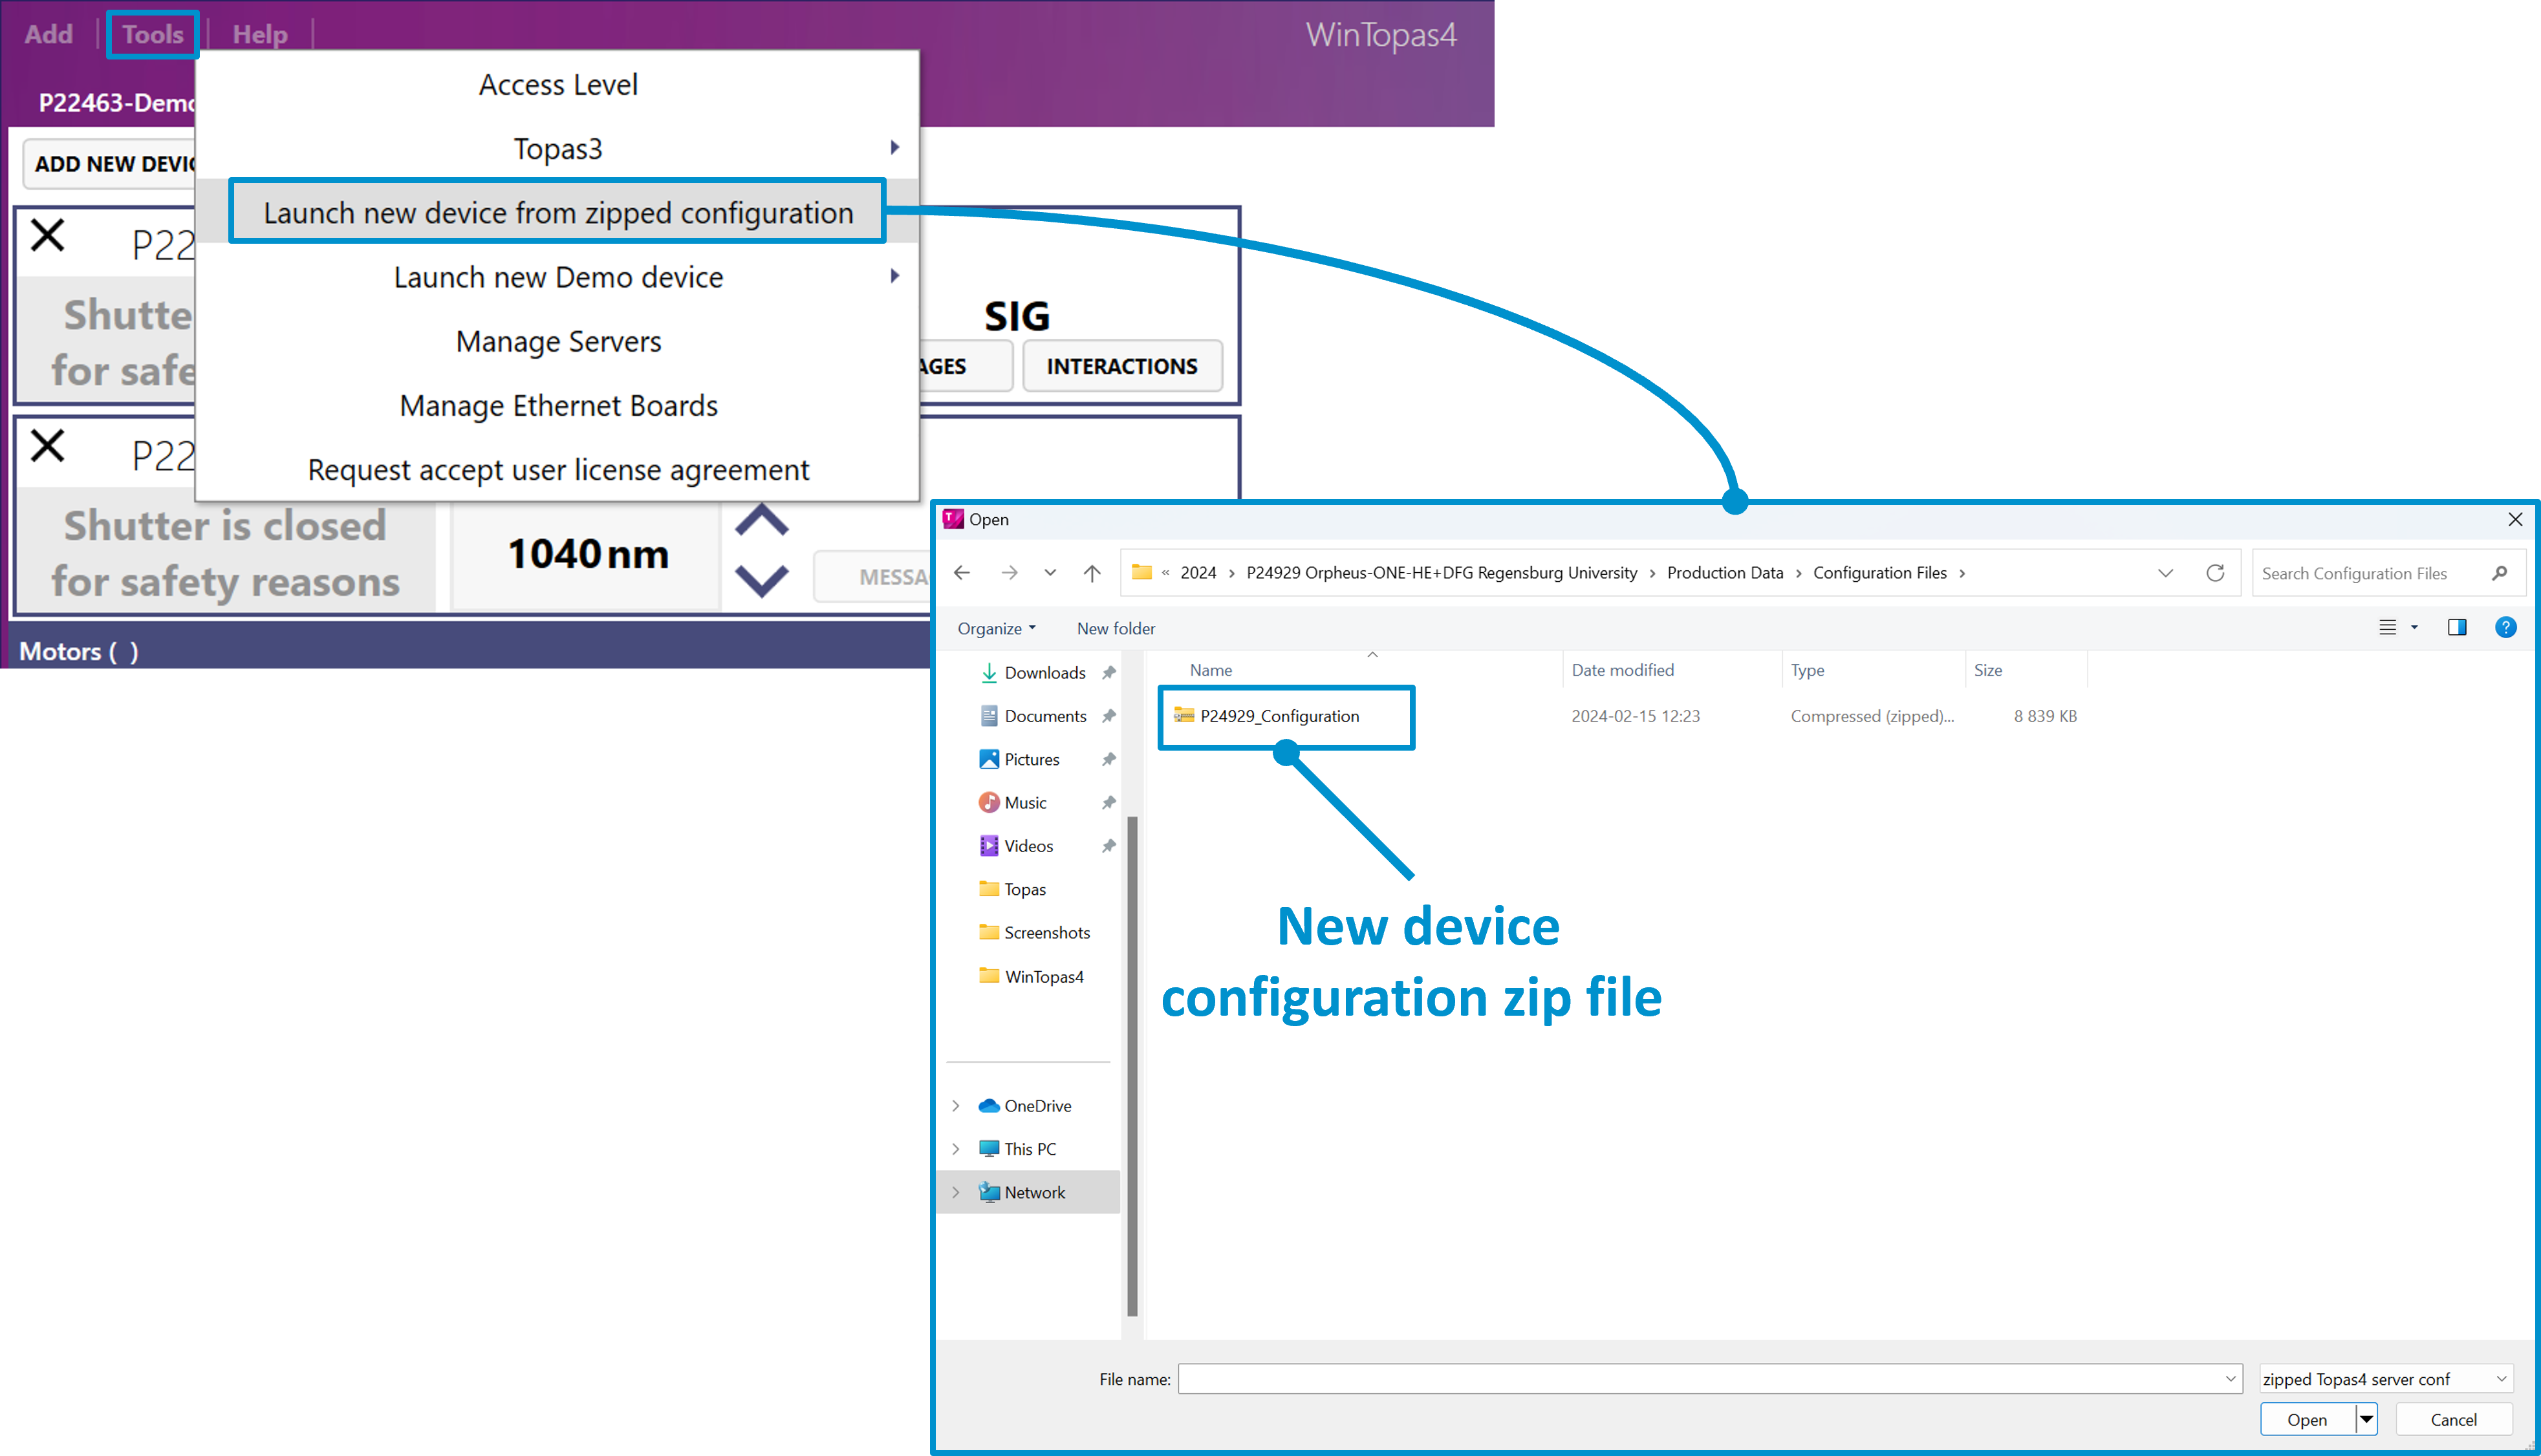Close the first P22 device with X

click(47, 236)
